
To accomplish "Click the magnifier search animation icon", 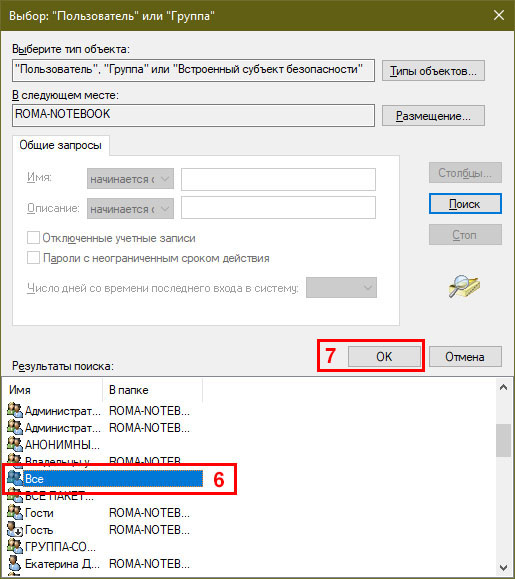I will pos(464,286).
